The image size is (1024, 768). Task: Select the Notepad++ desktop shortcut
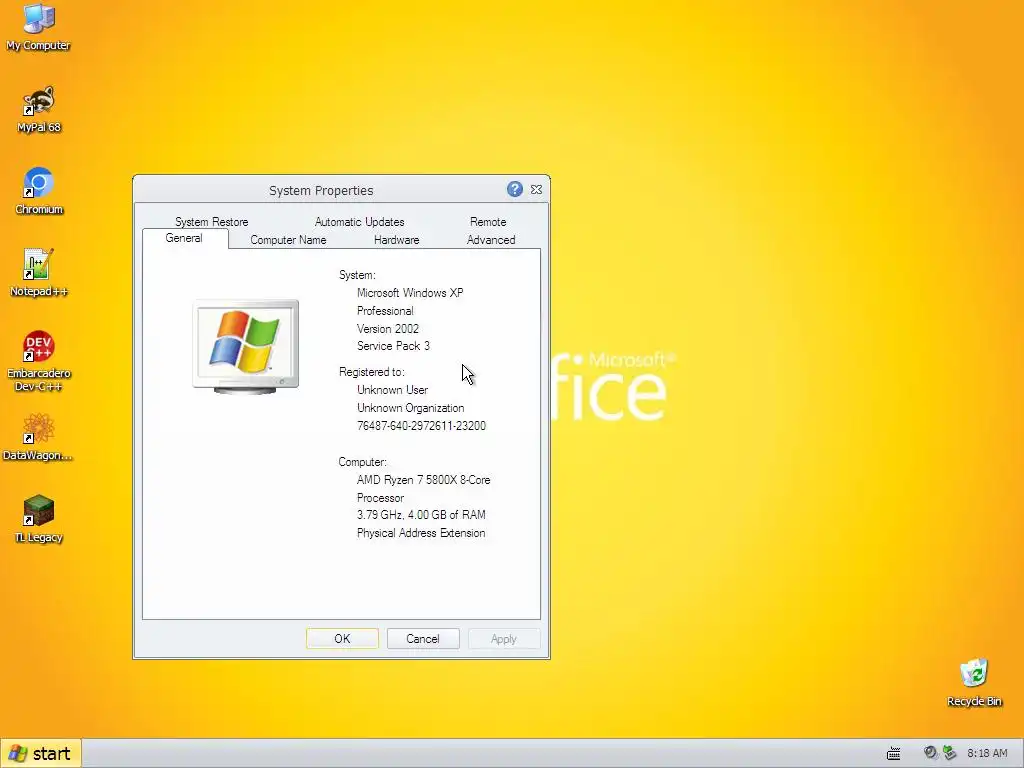click(39, 273)
